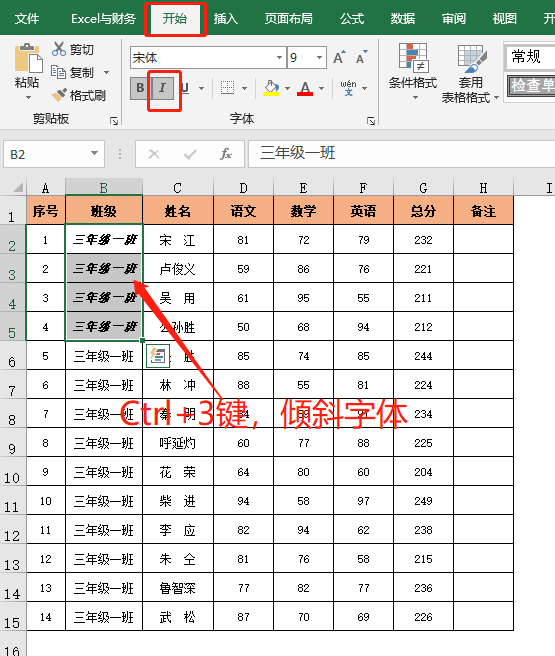Expand the fill color dropdown arrow
The image size is (555, 656).
tap(287, 88)
